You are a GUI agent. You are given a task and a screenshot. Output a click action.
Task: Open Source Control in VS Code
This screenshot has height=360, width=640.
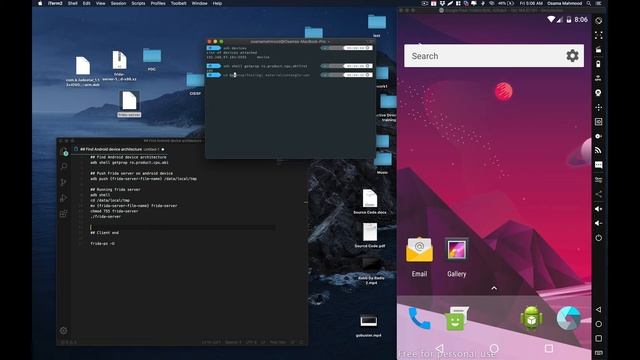tap(64, 182)
